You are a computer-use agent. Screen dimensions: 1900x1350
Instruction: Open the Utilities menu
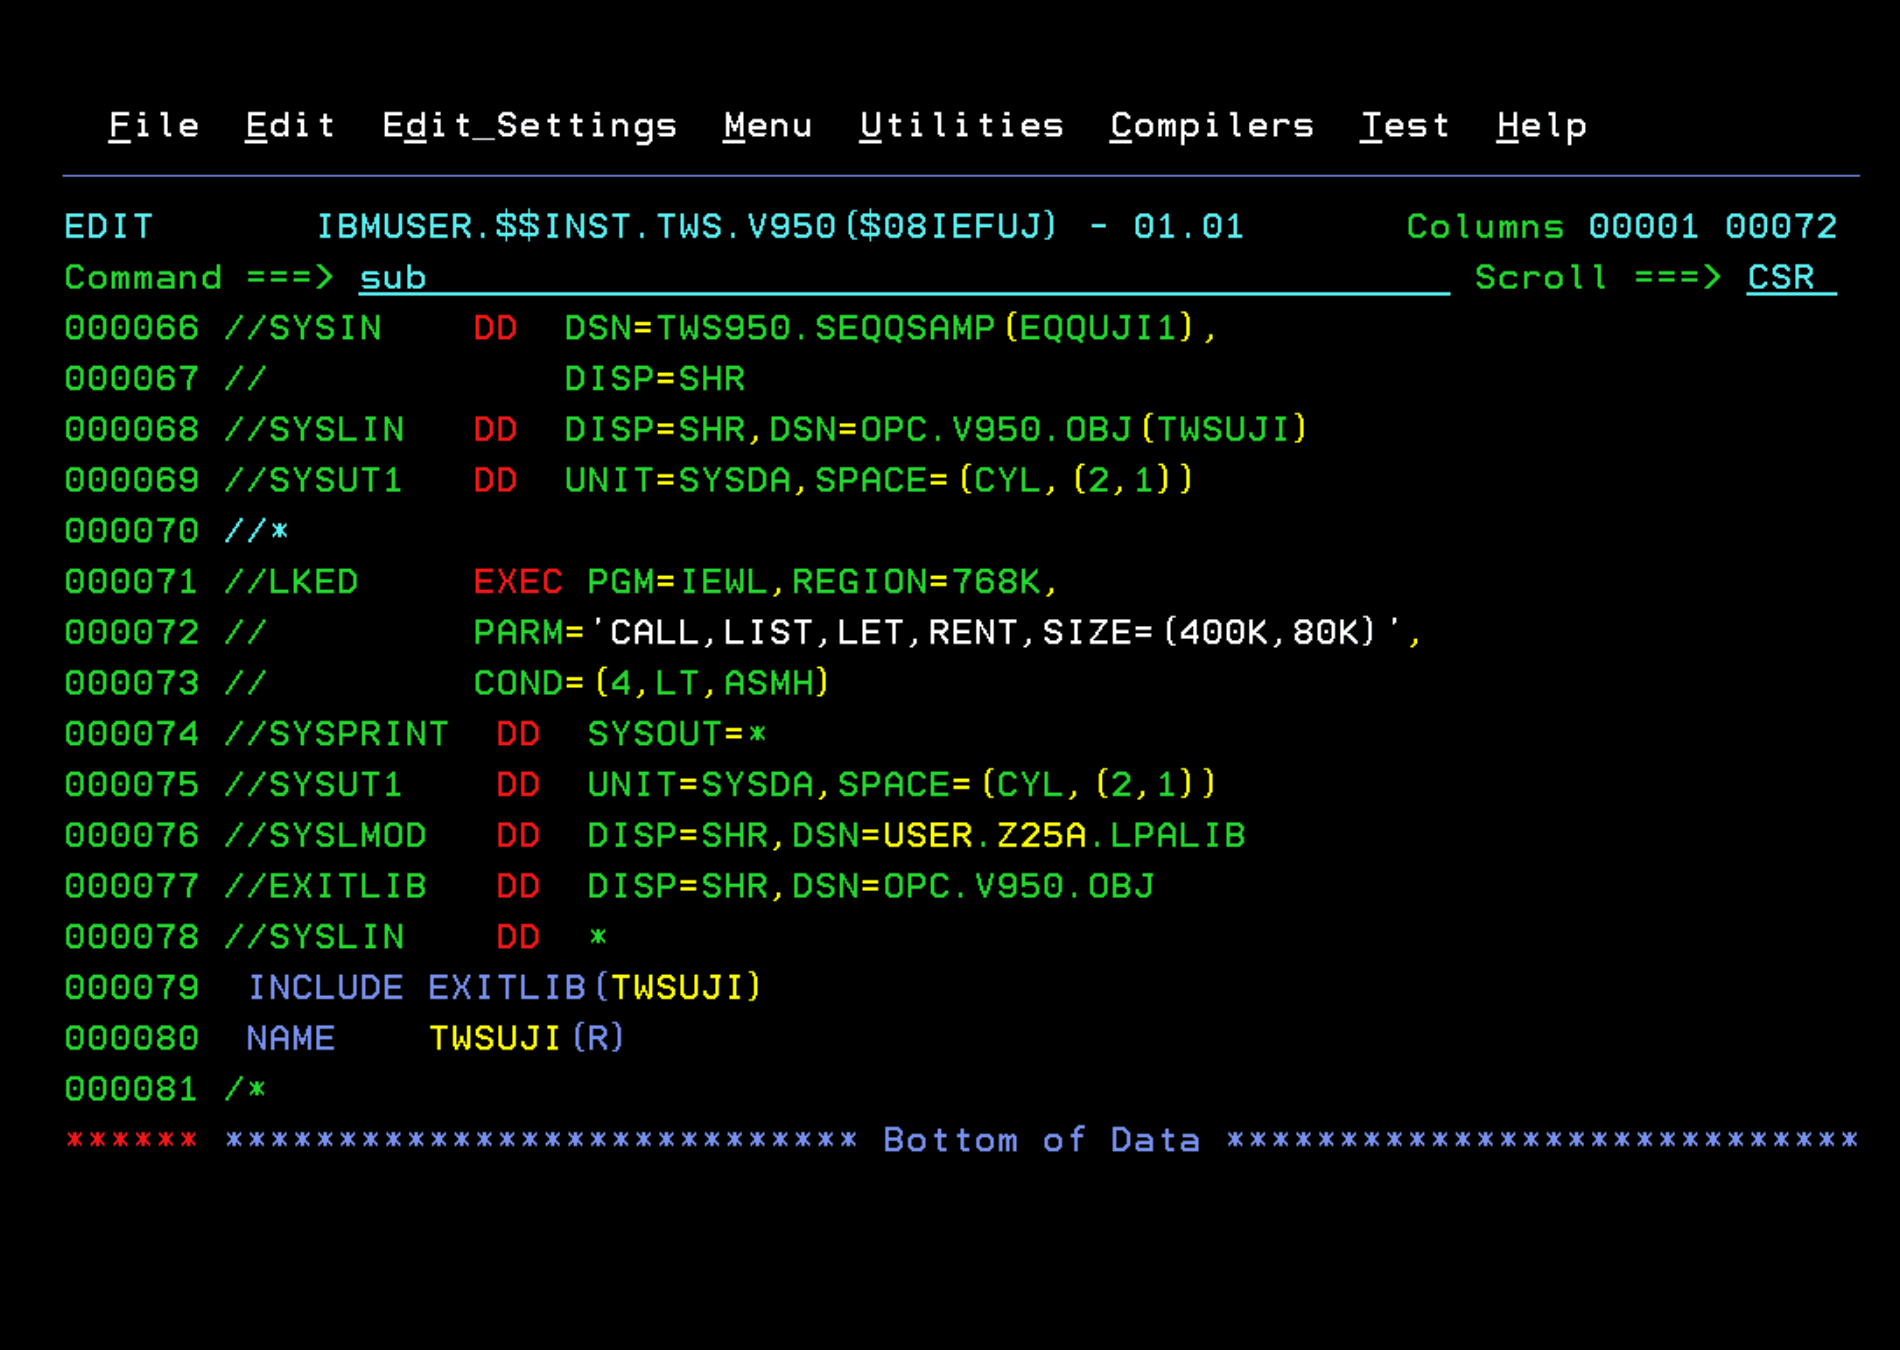point(961,126)
